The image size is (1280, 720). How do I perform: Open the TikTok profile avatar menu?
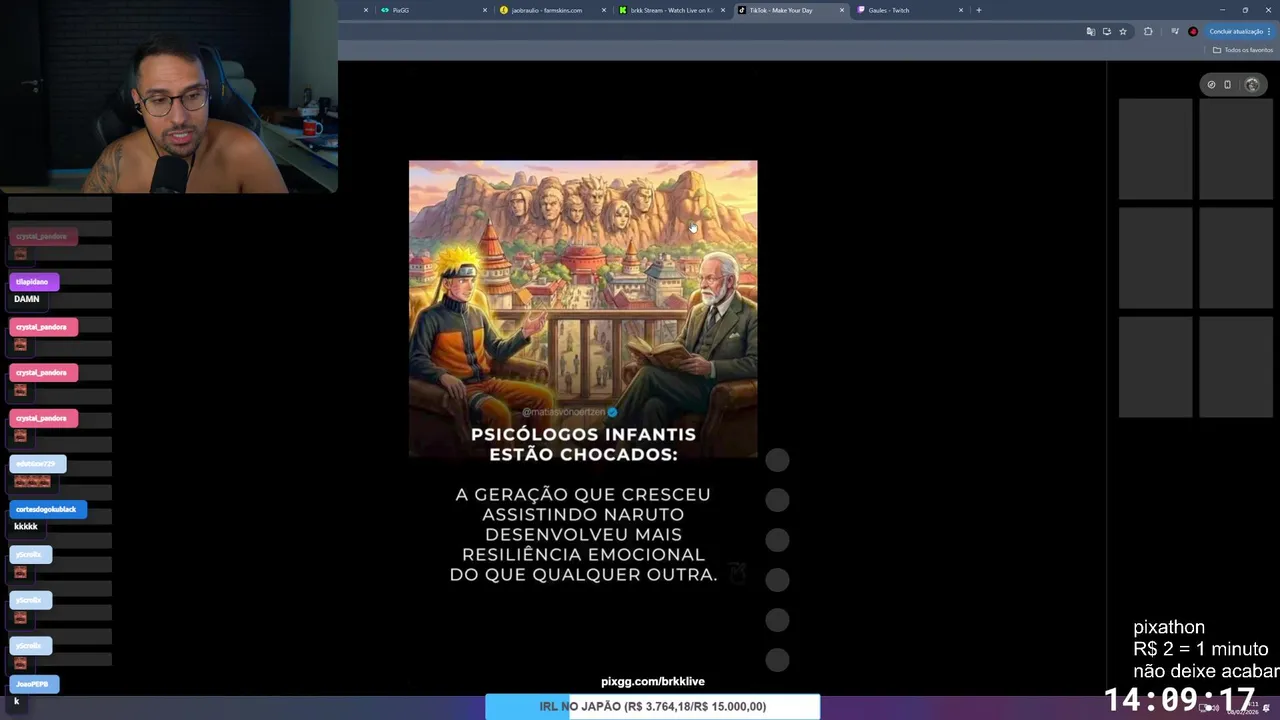tap(1252, 85)
